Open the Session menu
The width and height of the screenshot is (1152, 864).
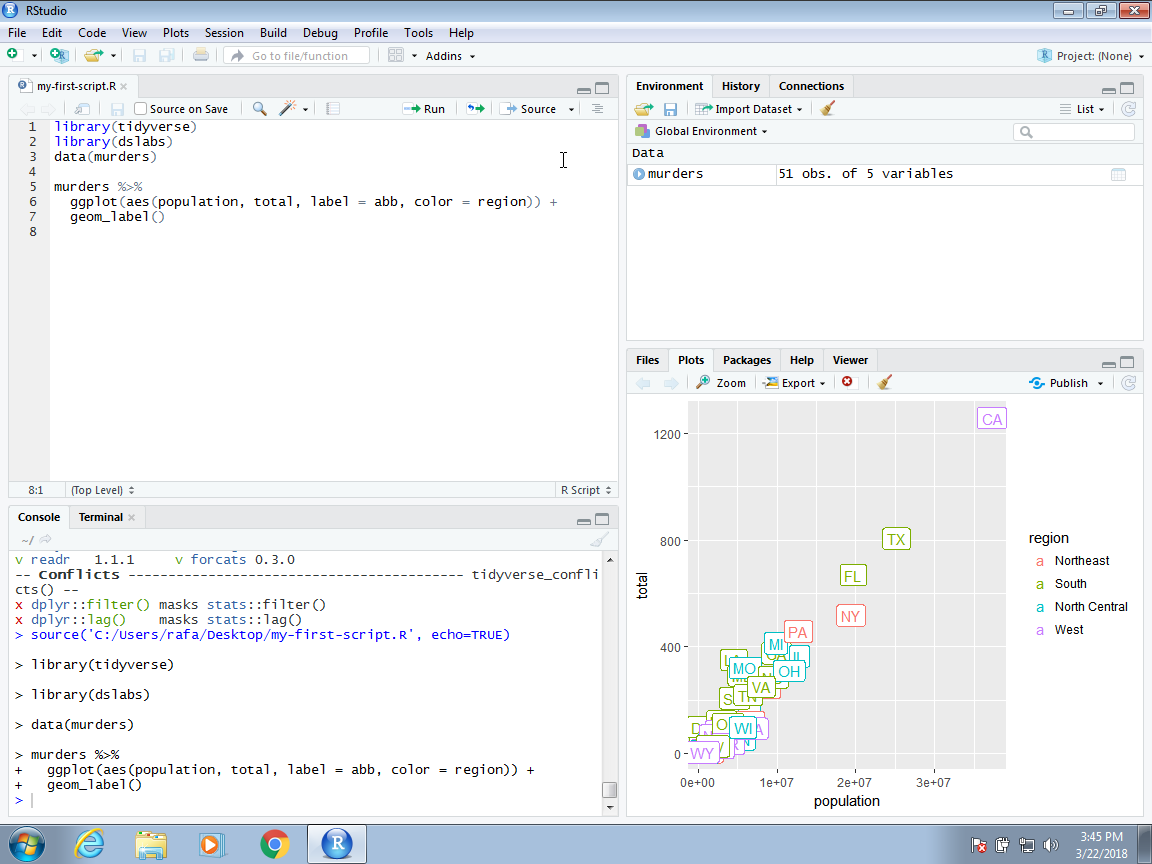coord(224,33)
